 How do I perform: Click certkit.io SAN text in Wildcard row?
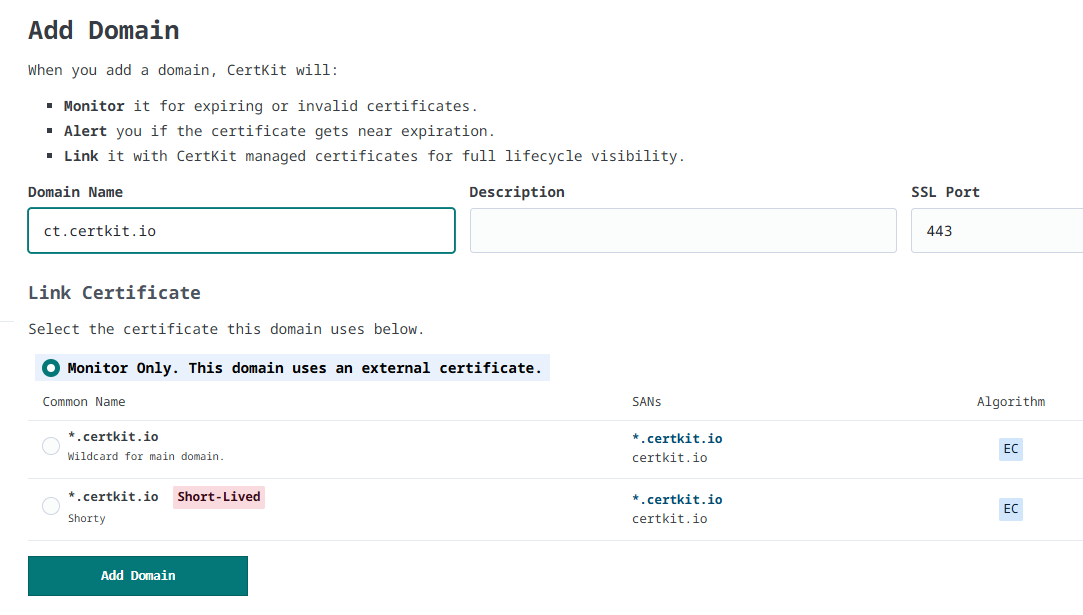point(669,458)
